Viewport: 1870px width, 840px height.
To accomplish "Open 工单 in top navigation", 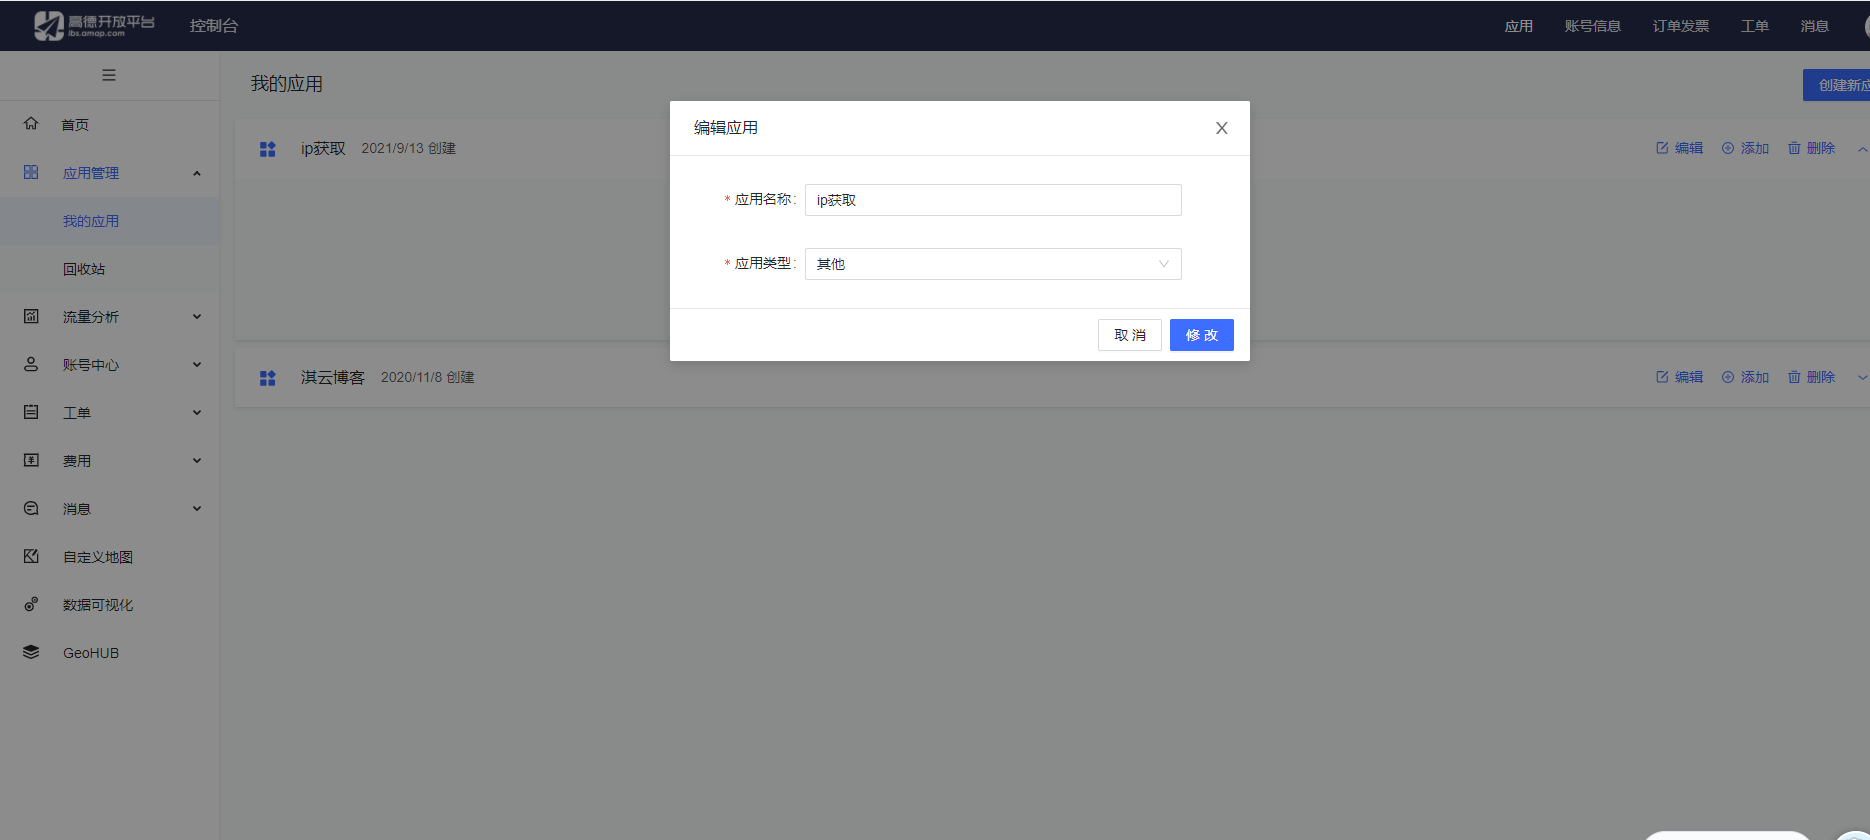I will (x=1754, y=26).
